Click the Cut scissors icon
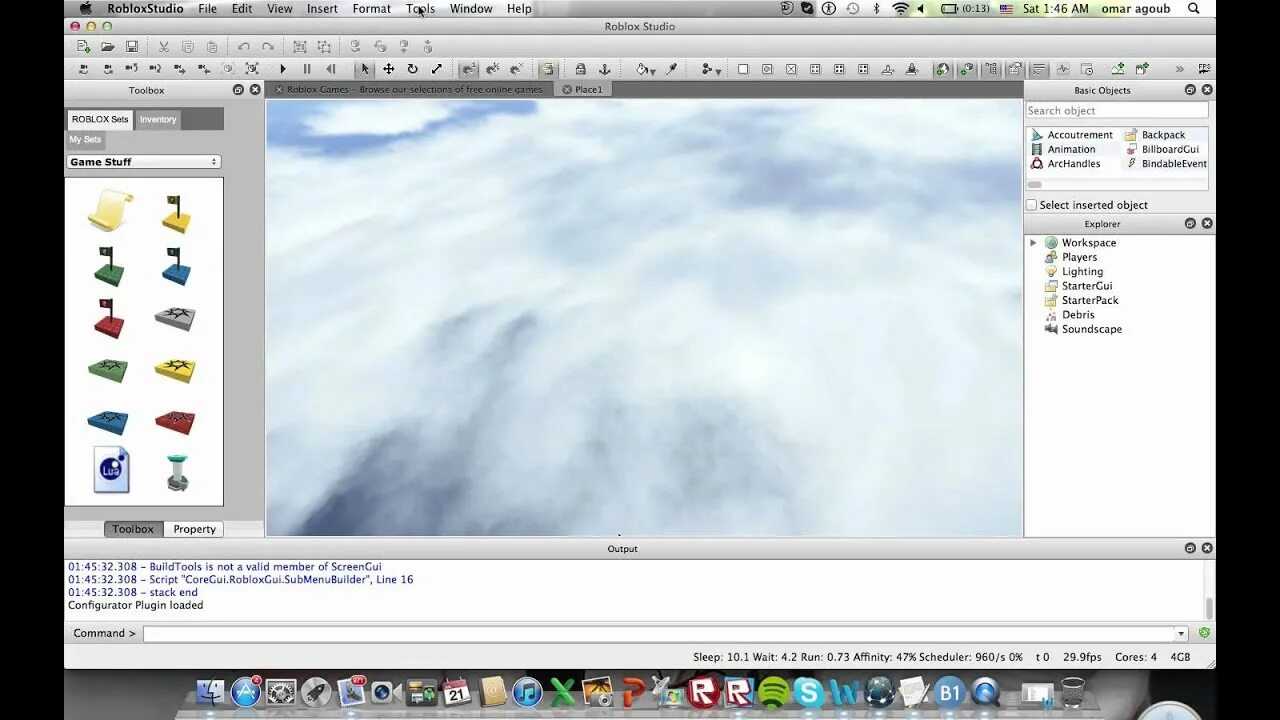 coord(163,46)
